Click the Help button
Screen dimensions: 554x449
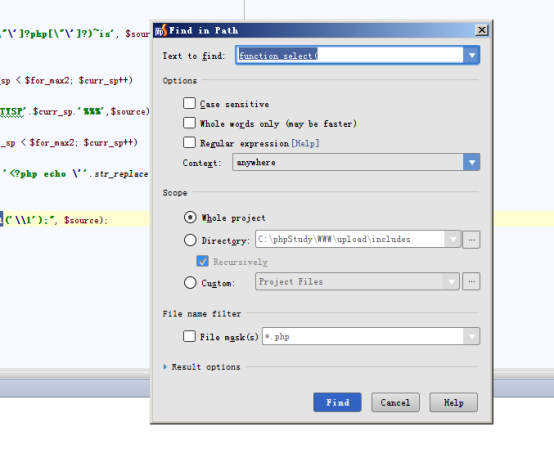pos(454,402)
